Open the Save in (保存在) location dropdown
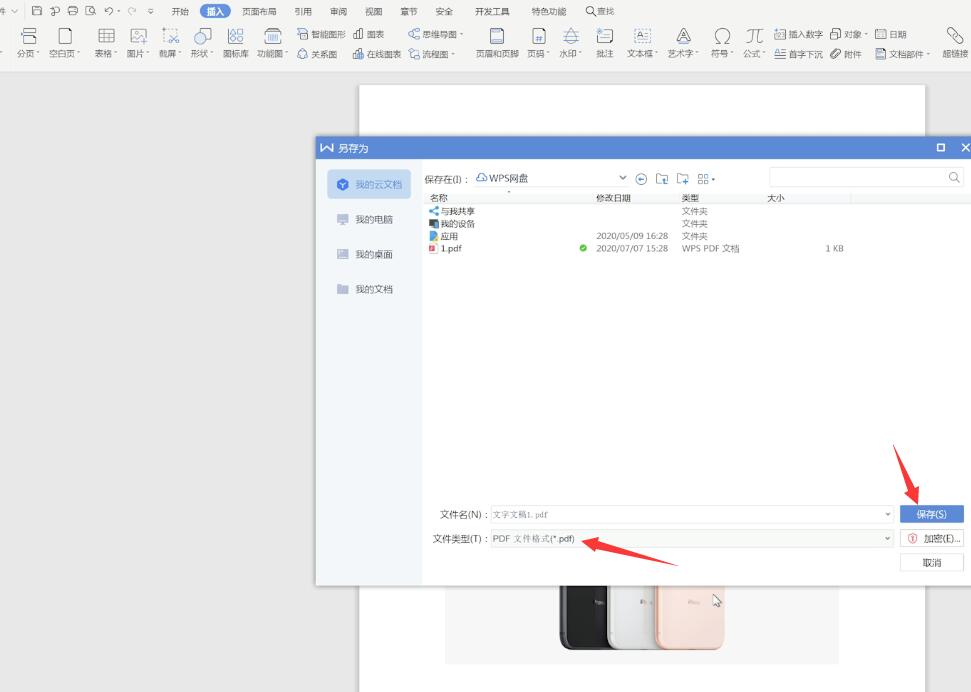Viewport: 971px width, 692px height. [622, 178]
